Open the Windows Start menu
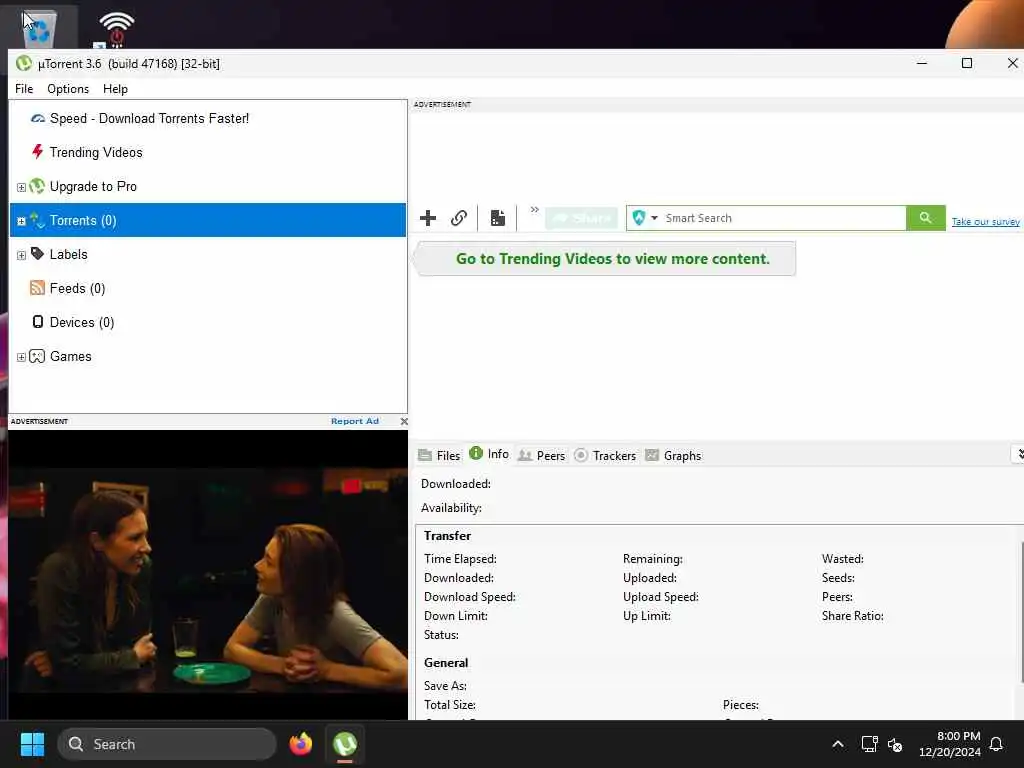The width and height of the screenshot is (1024, 768). 32,744
